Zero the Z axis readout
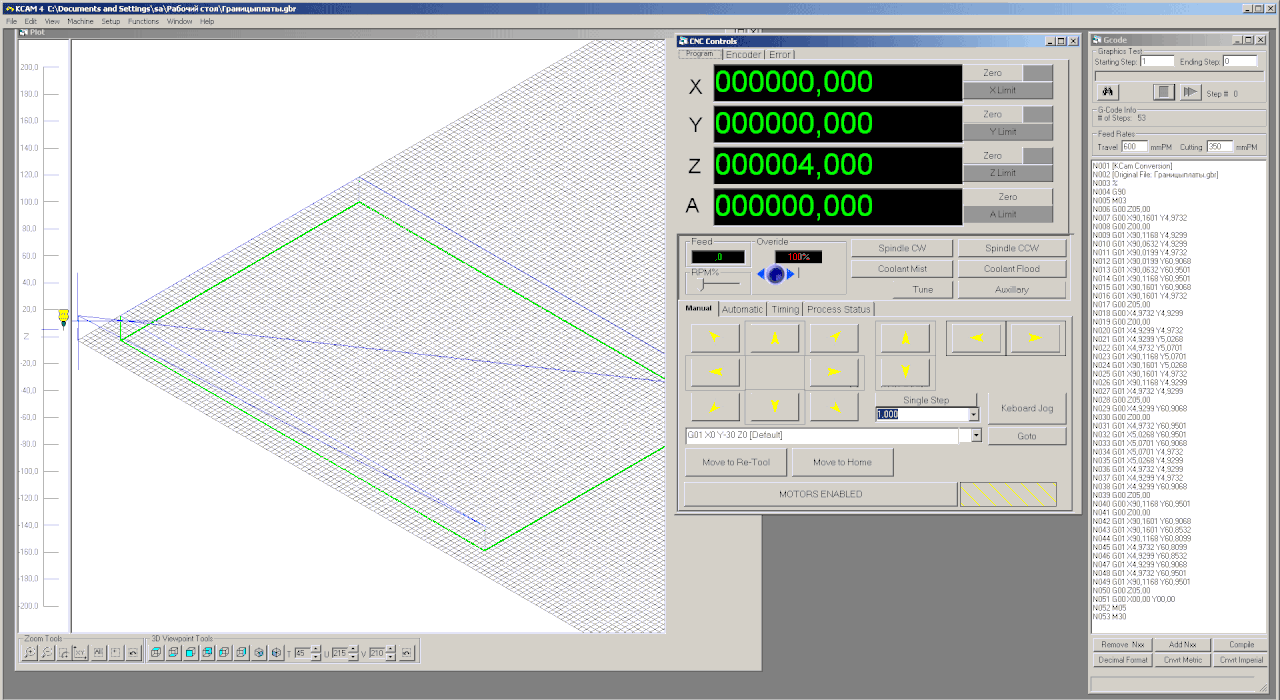1280x700 pixels. click(x=993, y=155)
